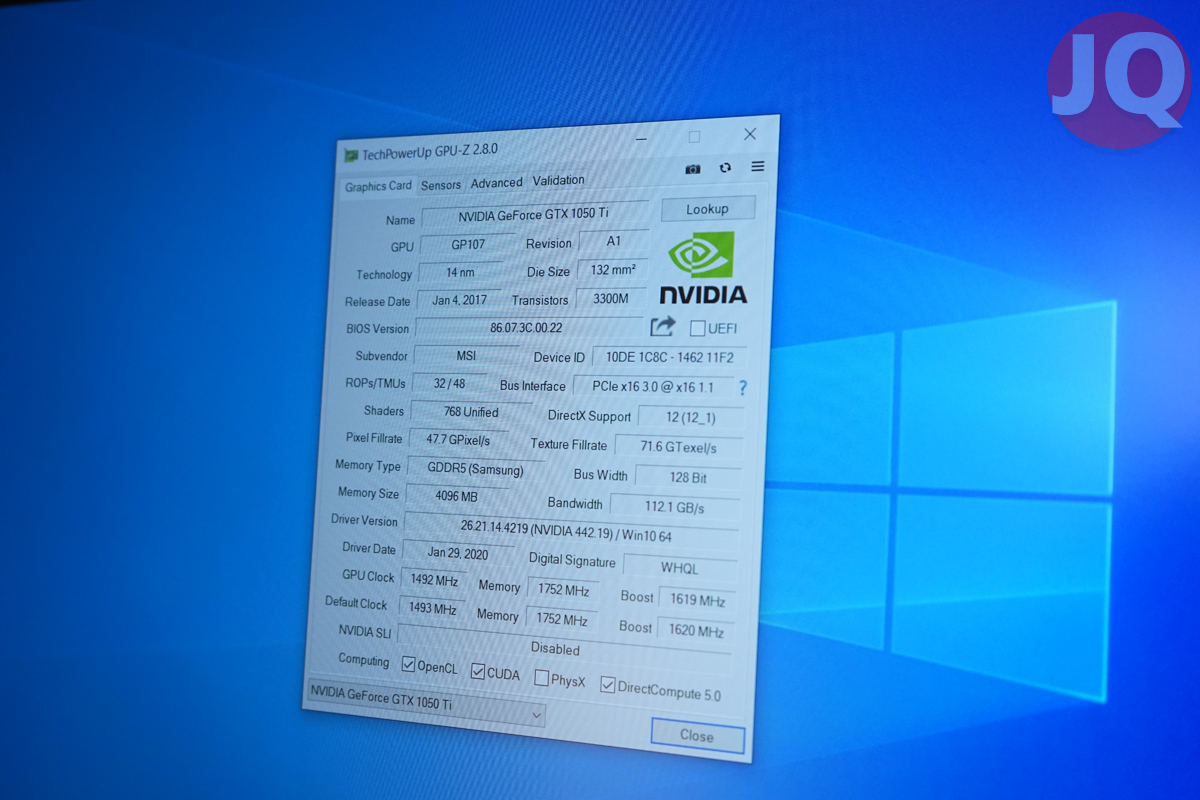Toggle the CUDA checkbox
Viewport: 1200px width, 800px height.
[478, 671]
